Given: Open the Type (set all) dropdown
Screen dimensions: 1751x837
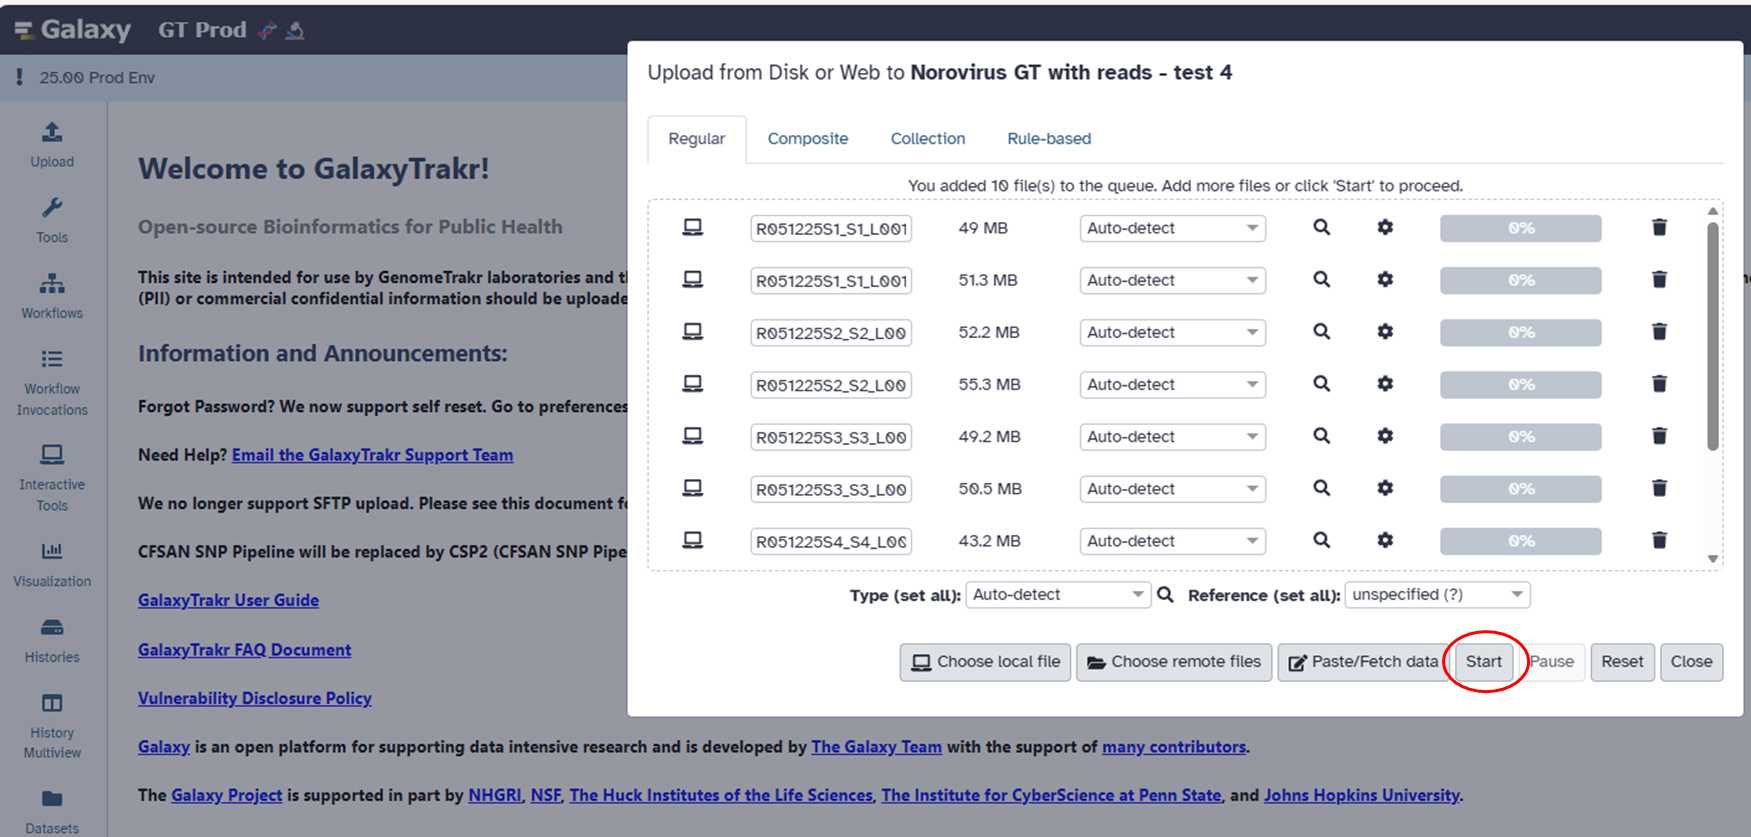Looking at the screenshot, I should click(1057, 595).
